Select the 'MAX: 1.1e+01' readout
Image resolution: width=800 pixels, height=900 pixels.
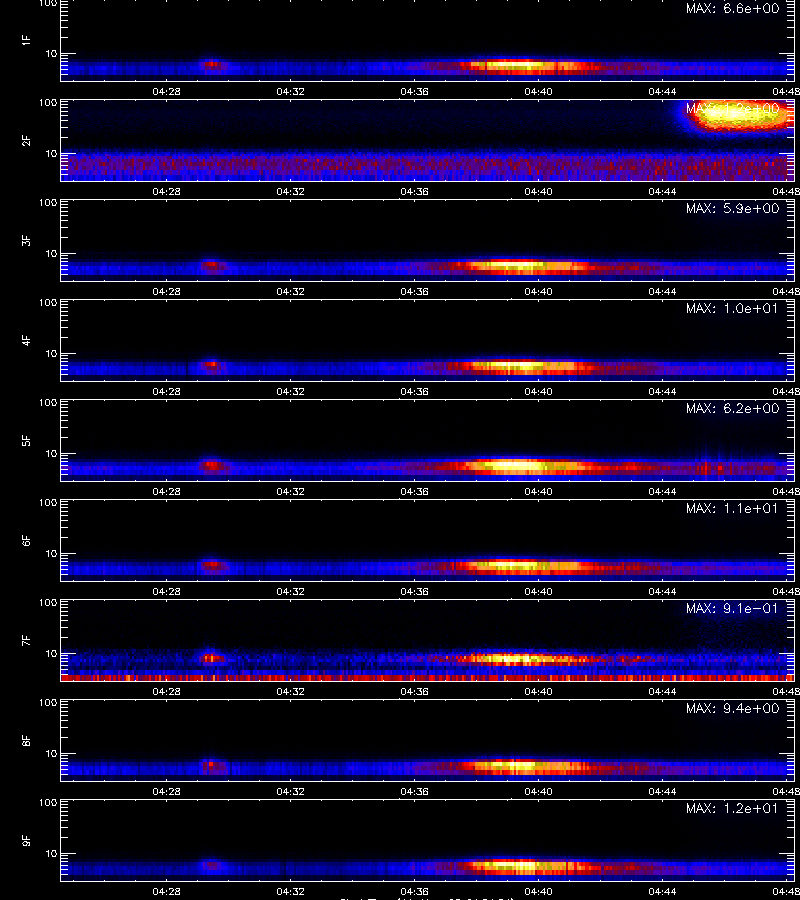point(732,508)
